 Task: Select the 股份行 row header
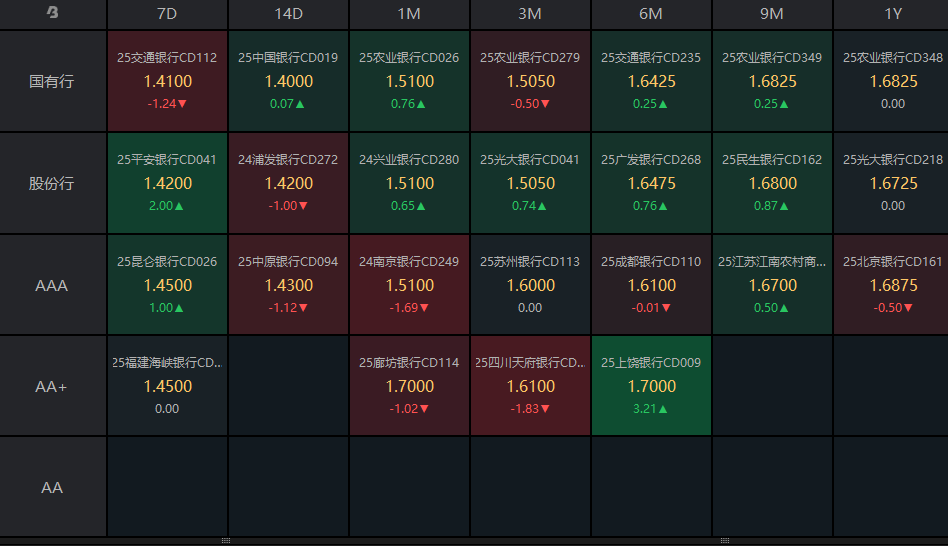(x=52, y=183)
